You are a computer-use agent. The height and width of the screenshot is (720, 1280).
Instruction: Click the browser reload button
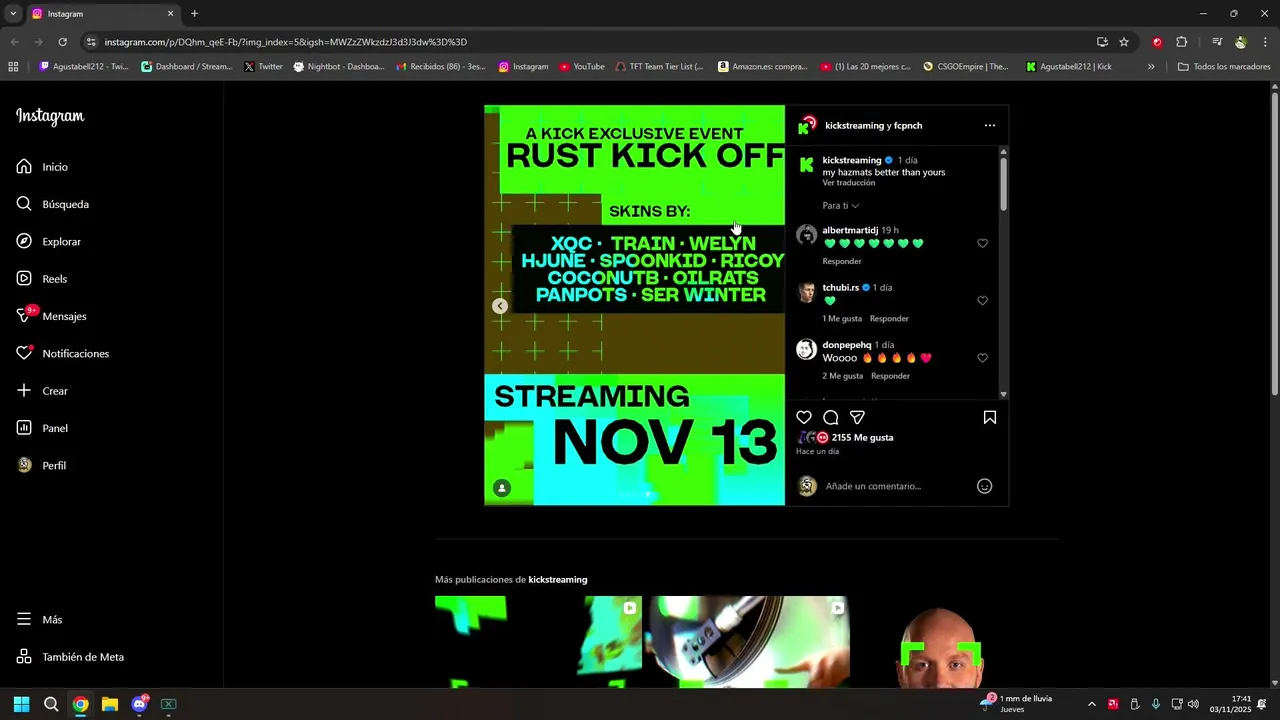tap(62, 42)
